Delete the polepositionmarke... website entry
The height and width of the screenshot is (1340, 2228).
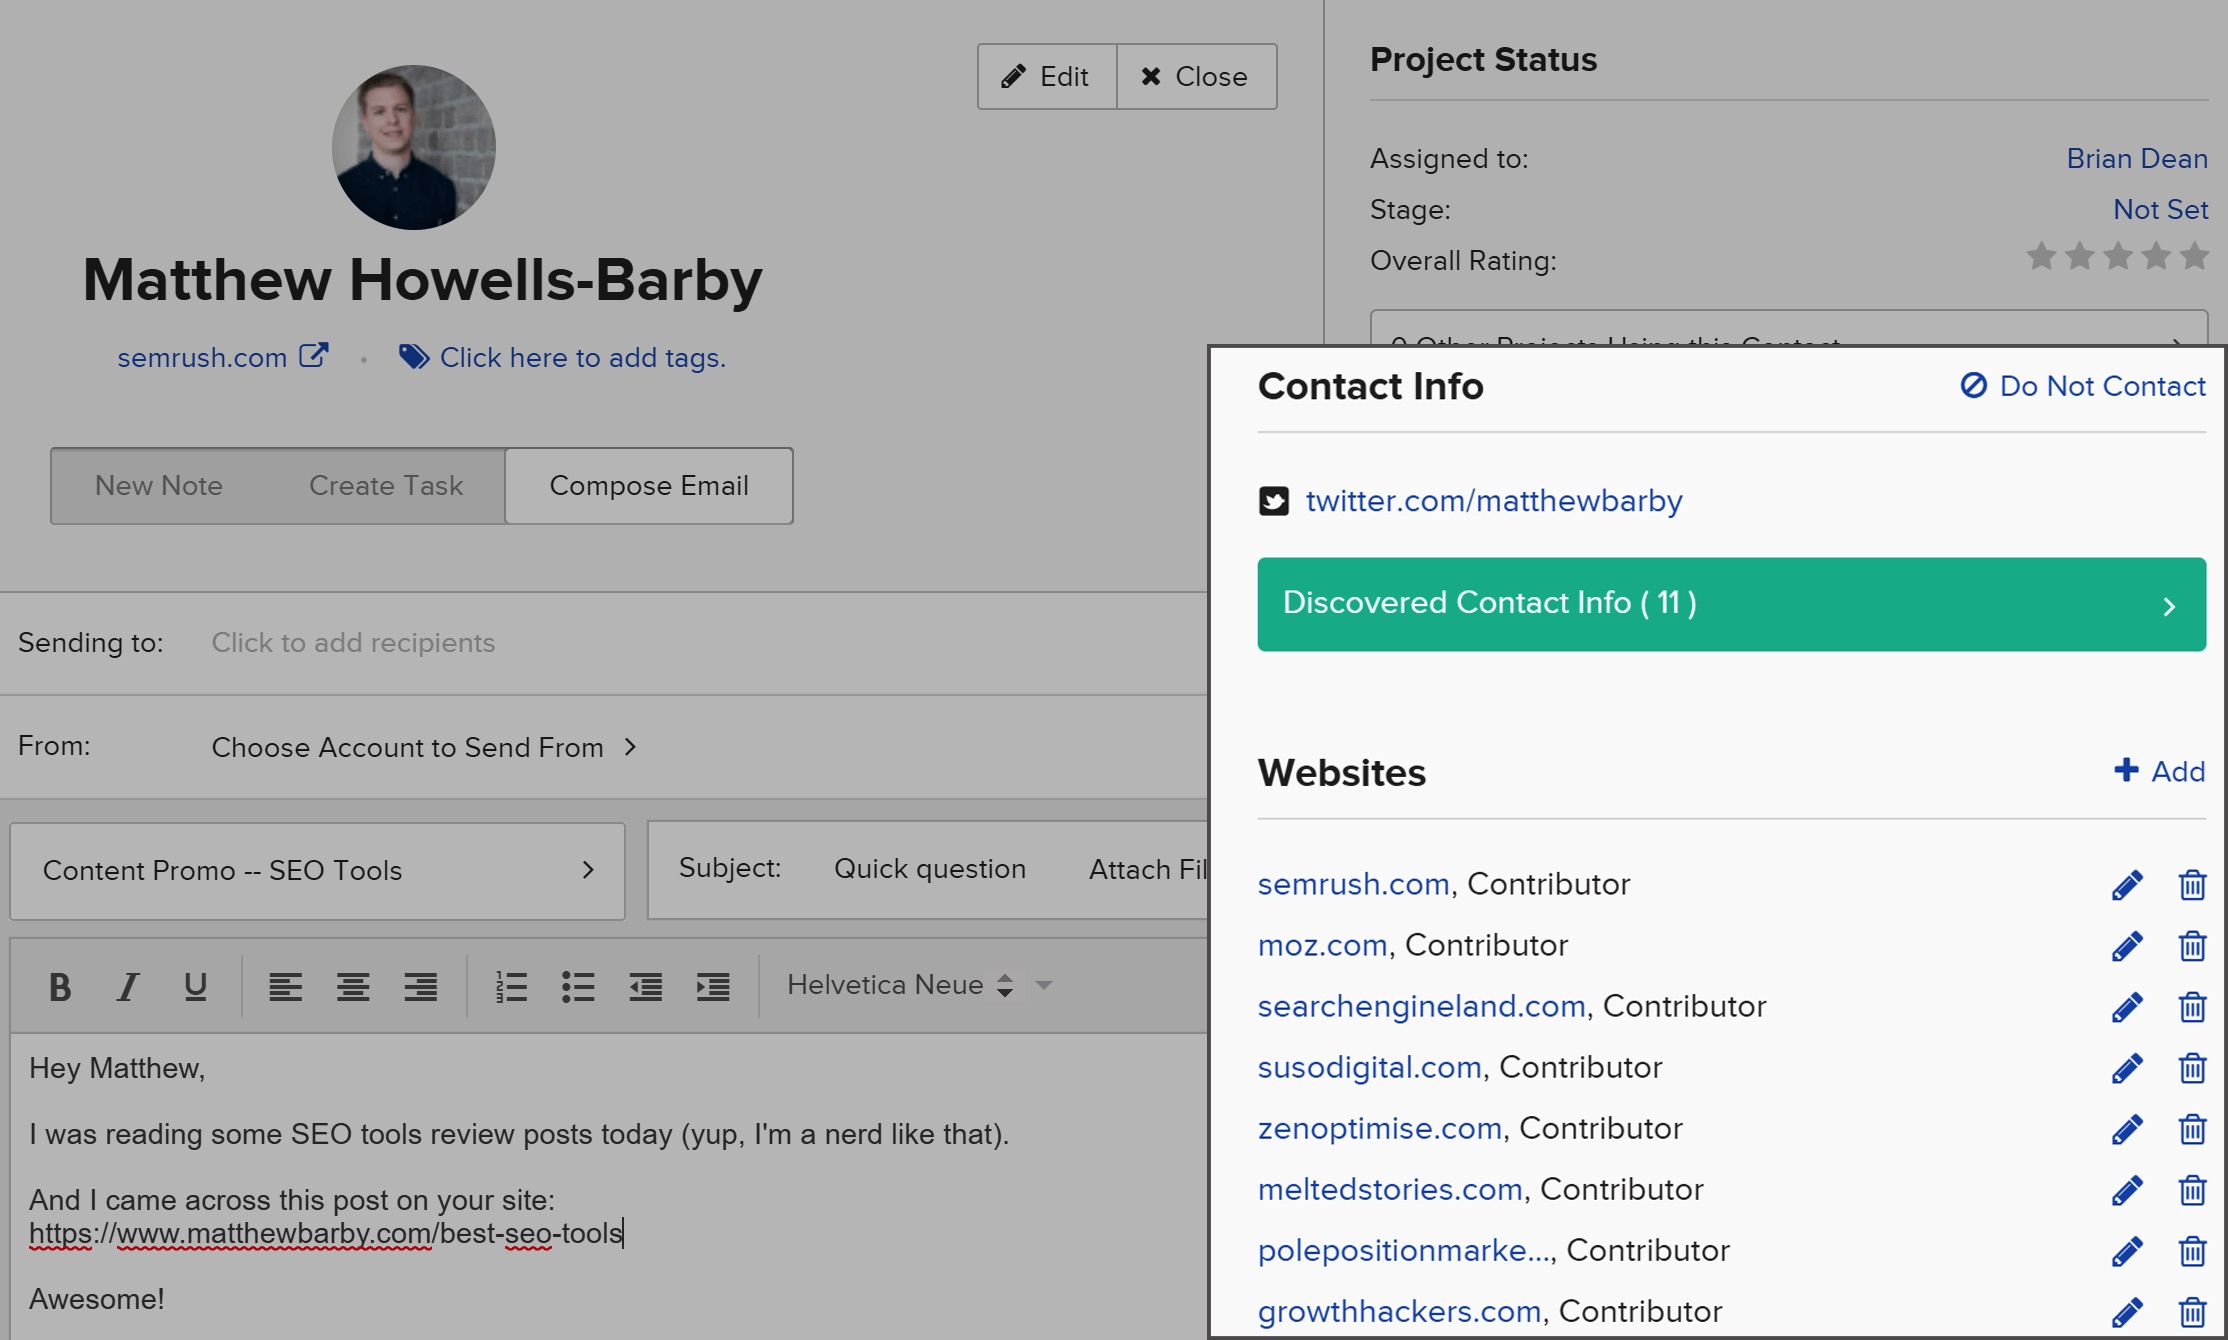(x=2192, y=1251)
